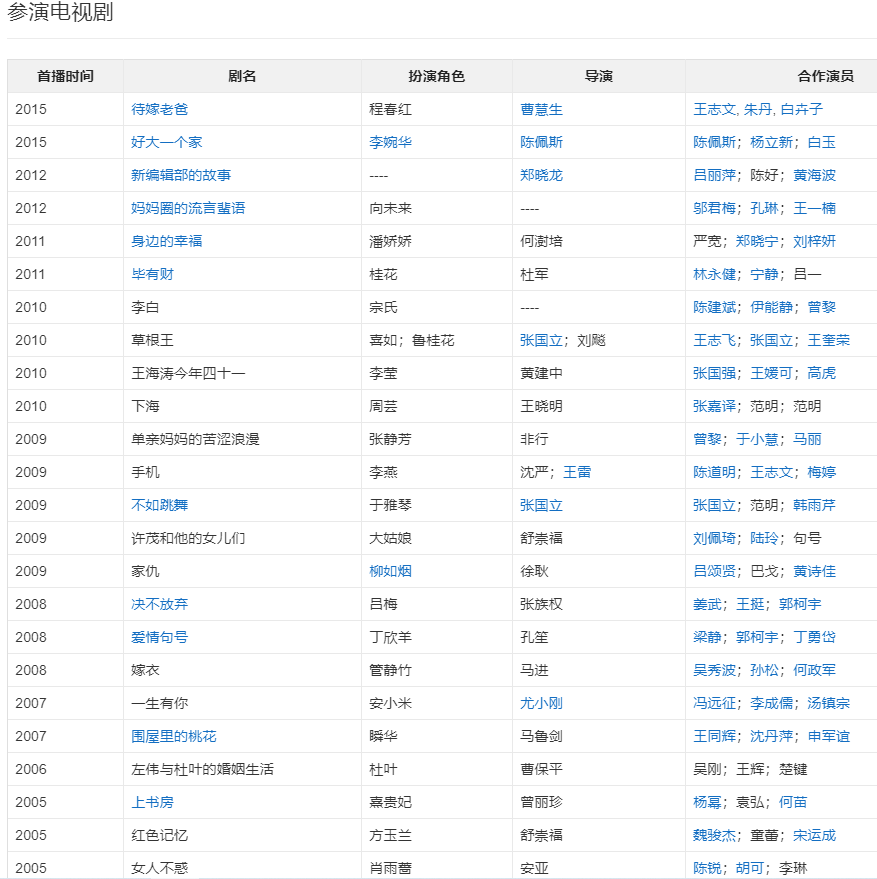Click co-star 伊能静 link
This screenshot has height=879, width=877.
coord(772,308)
